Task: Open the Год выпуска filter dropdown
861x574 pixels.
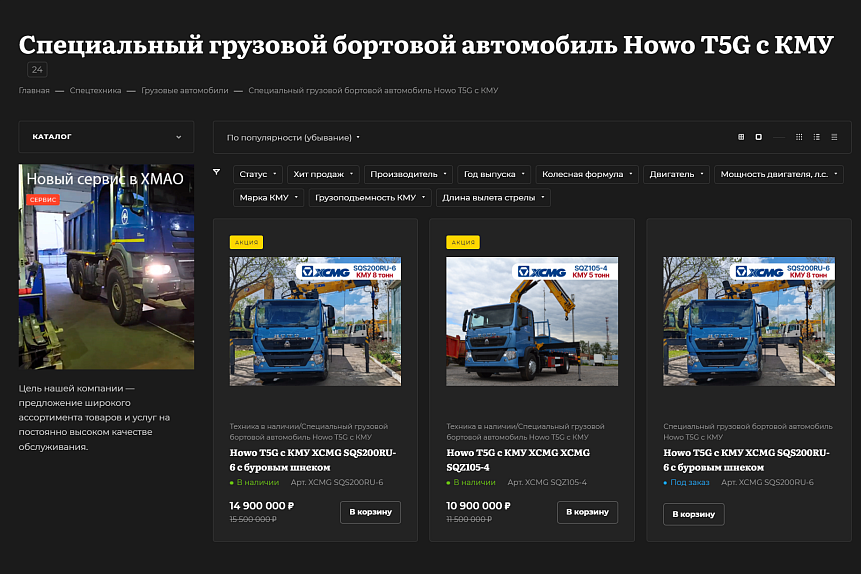Action: [494, 174]
